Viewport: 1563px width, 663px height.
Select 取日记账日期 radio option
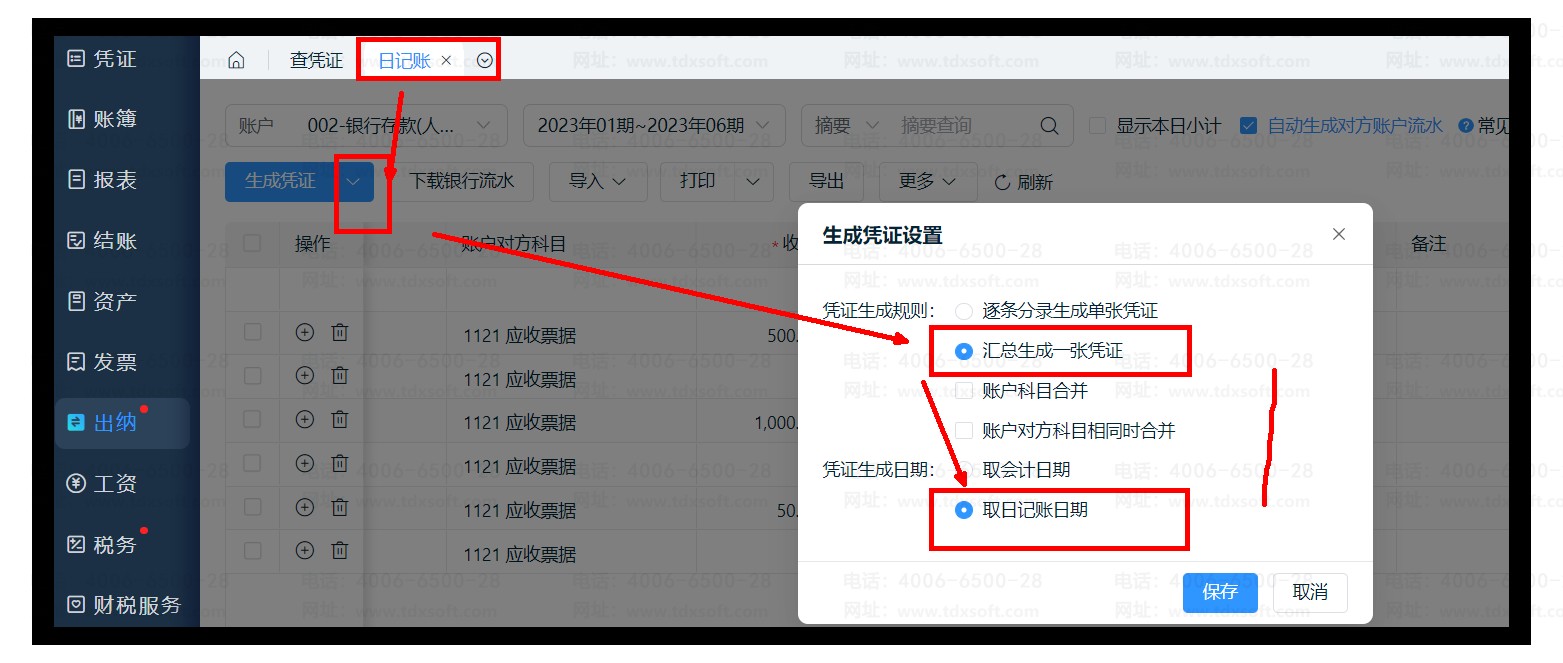coord(964,510)
